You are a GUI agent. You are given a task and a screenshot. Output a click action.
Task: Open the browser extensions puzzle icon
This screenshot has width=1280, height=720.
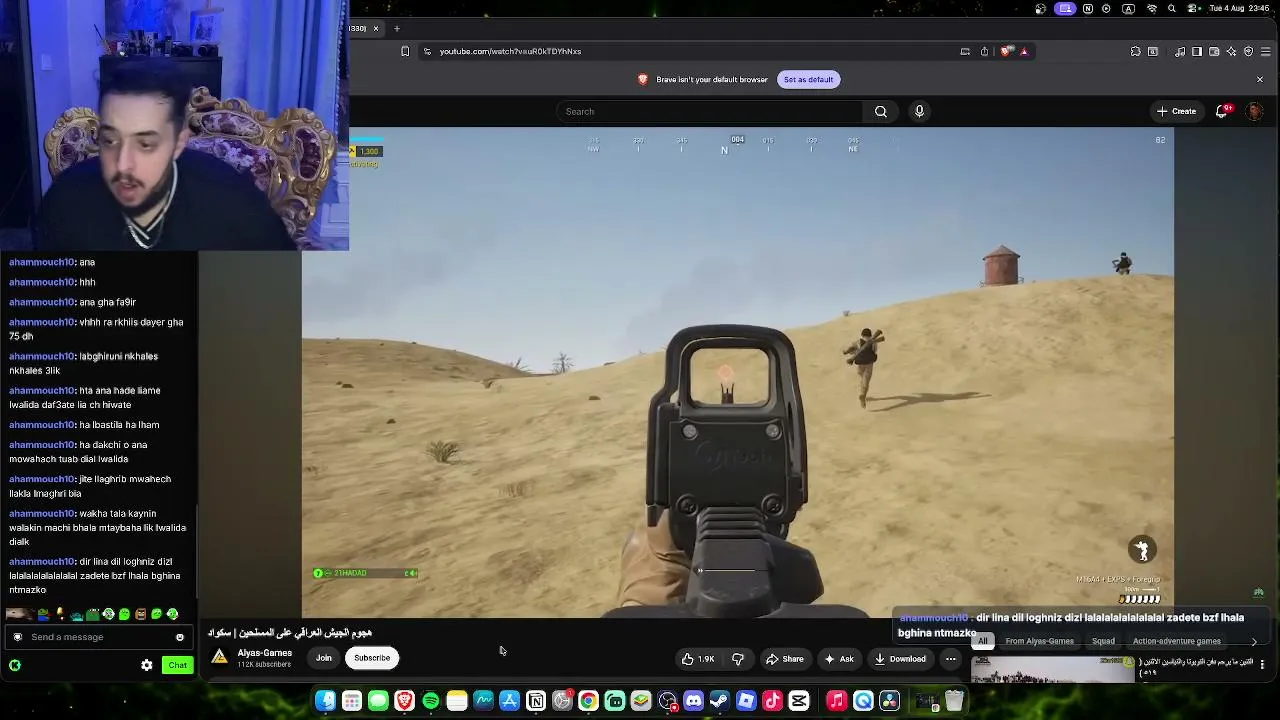pos(1135,51)
